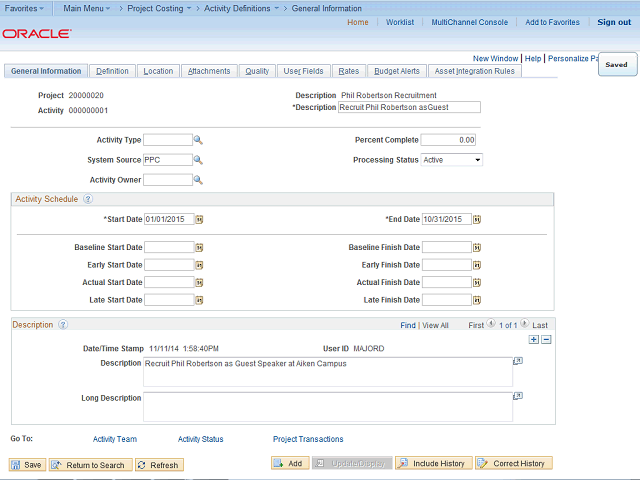Open the Project Transactions link
The height and width of the screenshot is (480, 640).
tap(308, 439)
